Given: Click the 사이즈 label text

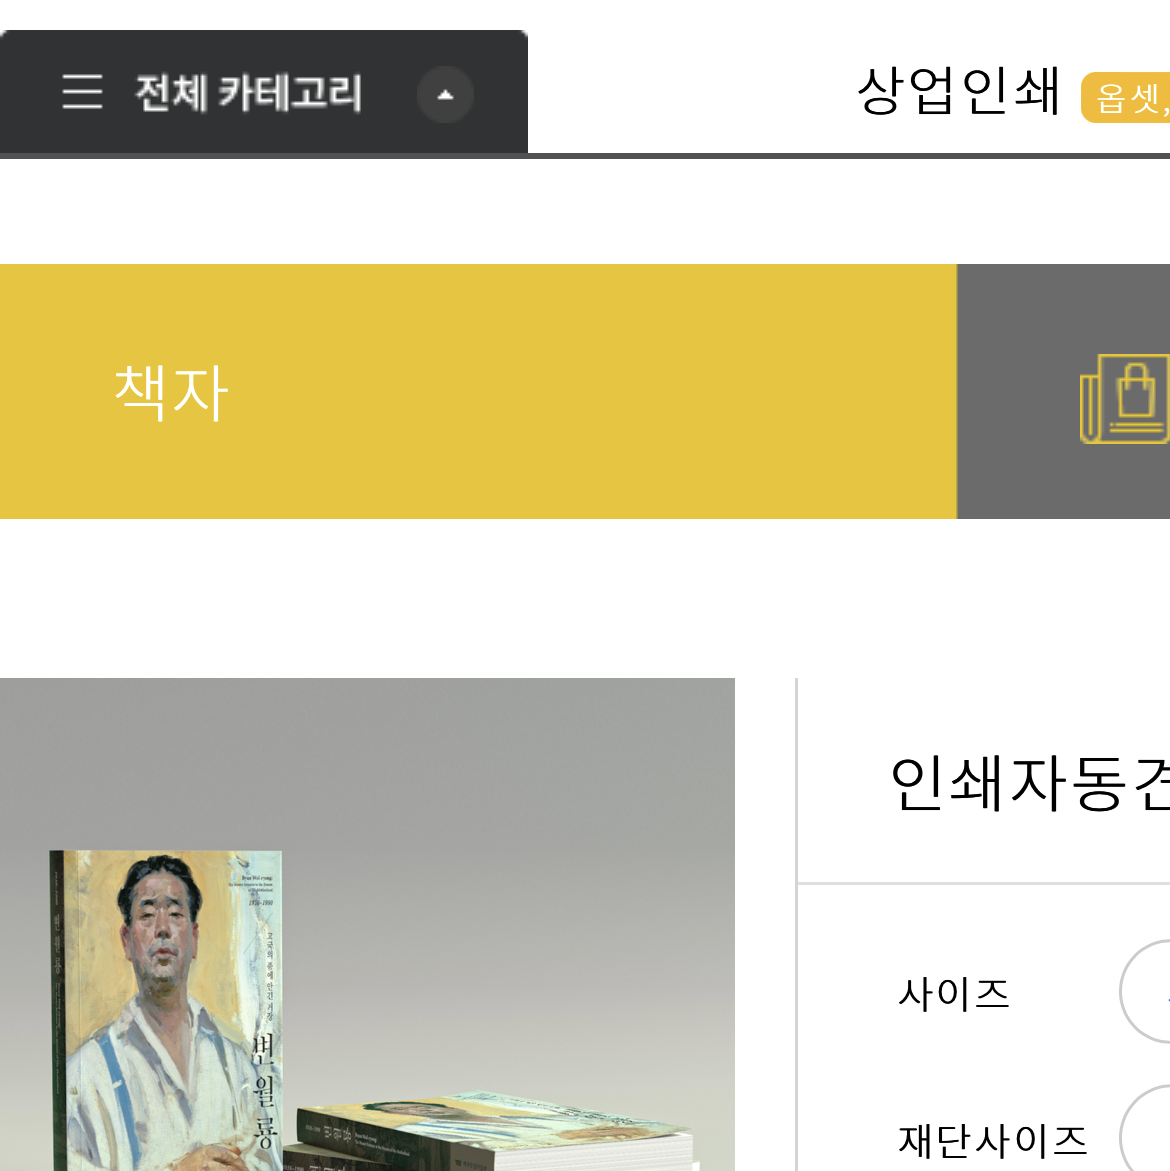Looking at the screenshot, I should (x=953, y=994).
